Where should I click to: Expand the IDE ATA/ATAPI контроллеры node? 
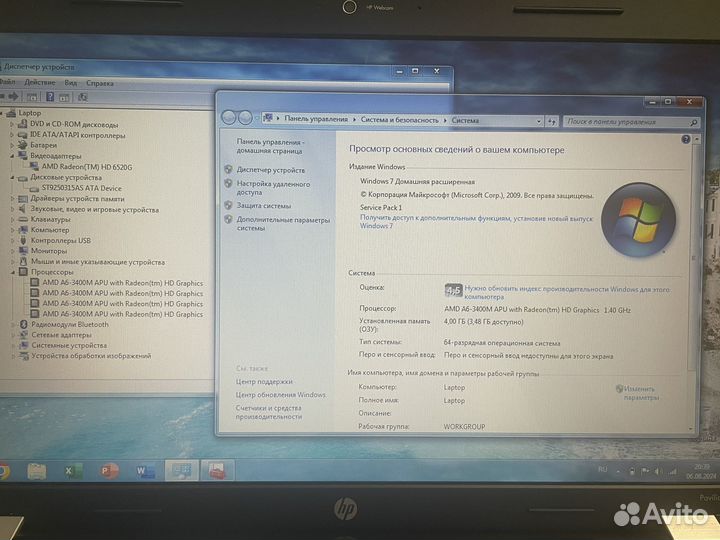pos(12,135)
